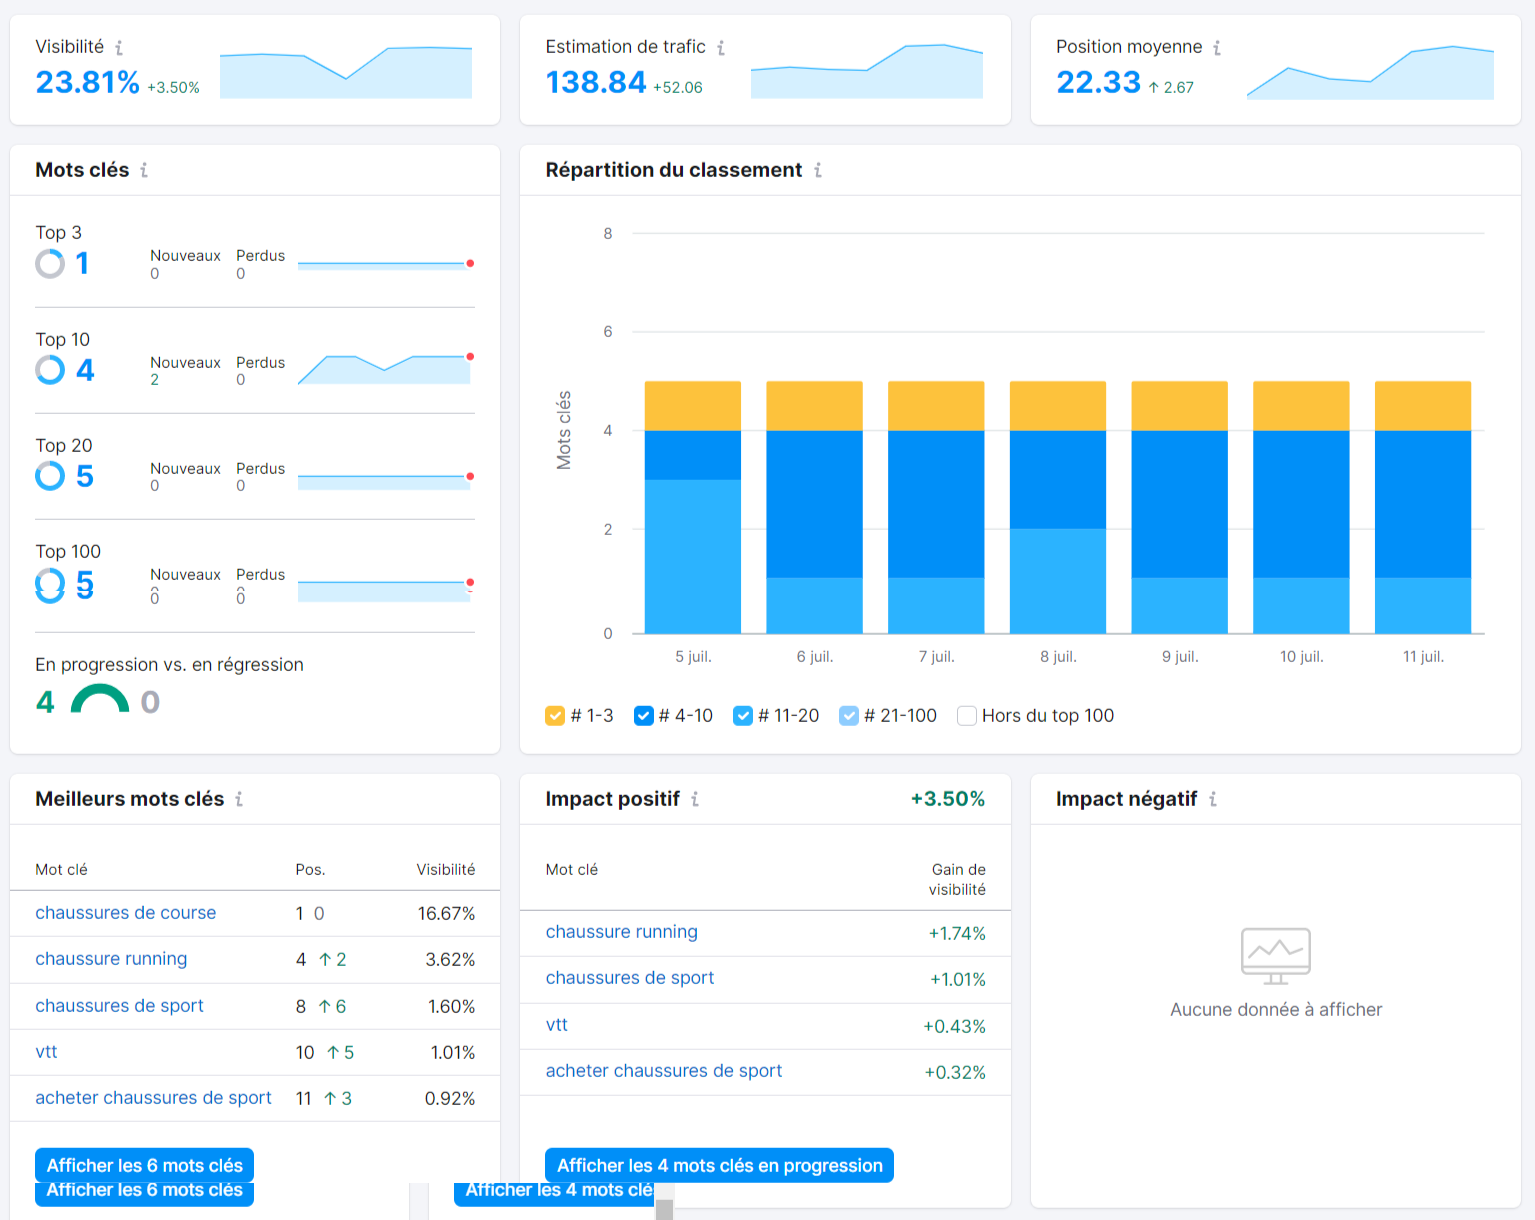Viewport: 1535px width, 1220px height.
Task: Click Afficher les 6 mots clés button
Action: pyautogui.click(x=145, y=1166)
